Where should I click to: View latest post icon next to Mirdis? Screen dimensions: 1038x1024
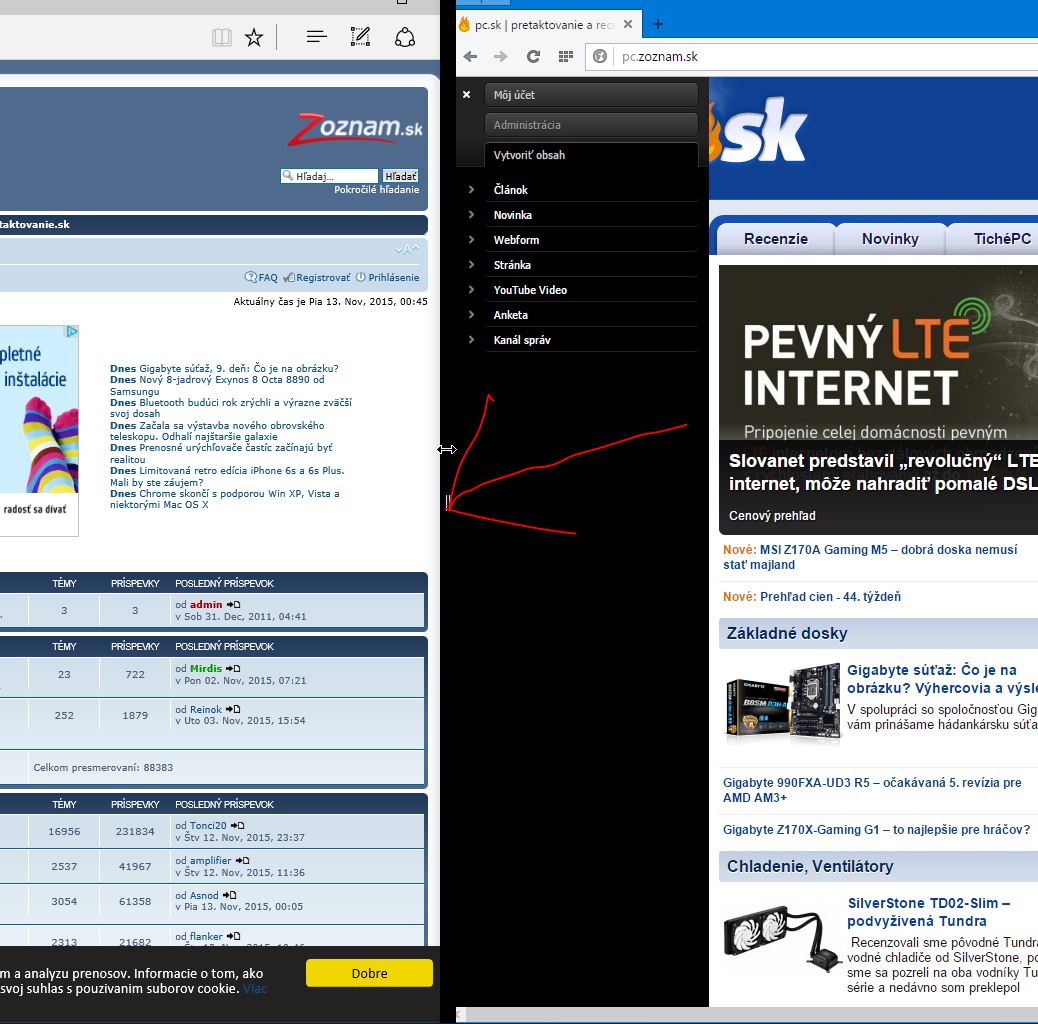[233, 669]
